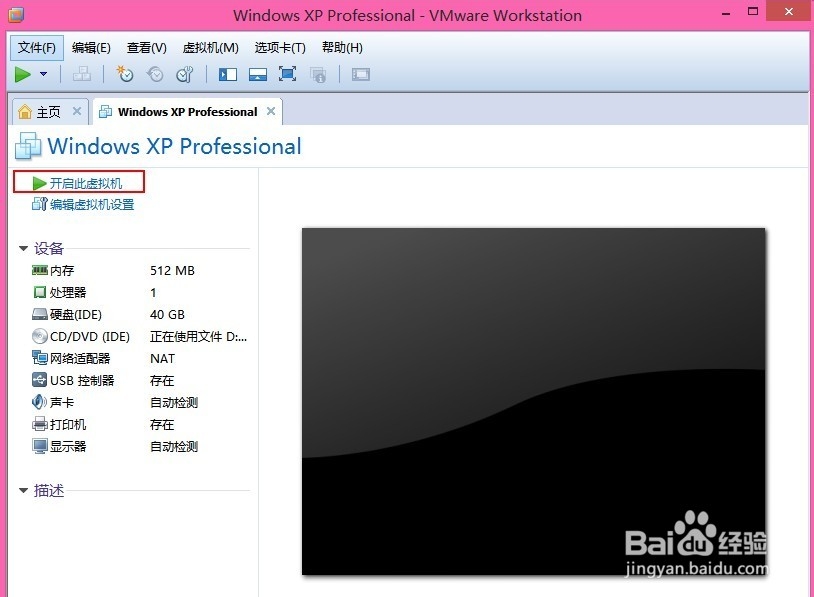Select the 声卡 device row
The height and width of the screenshot is (597, 814).
(x=140, y=402)
